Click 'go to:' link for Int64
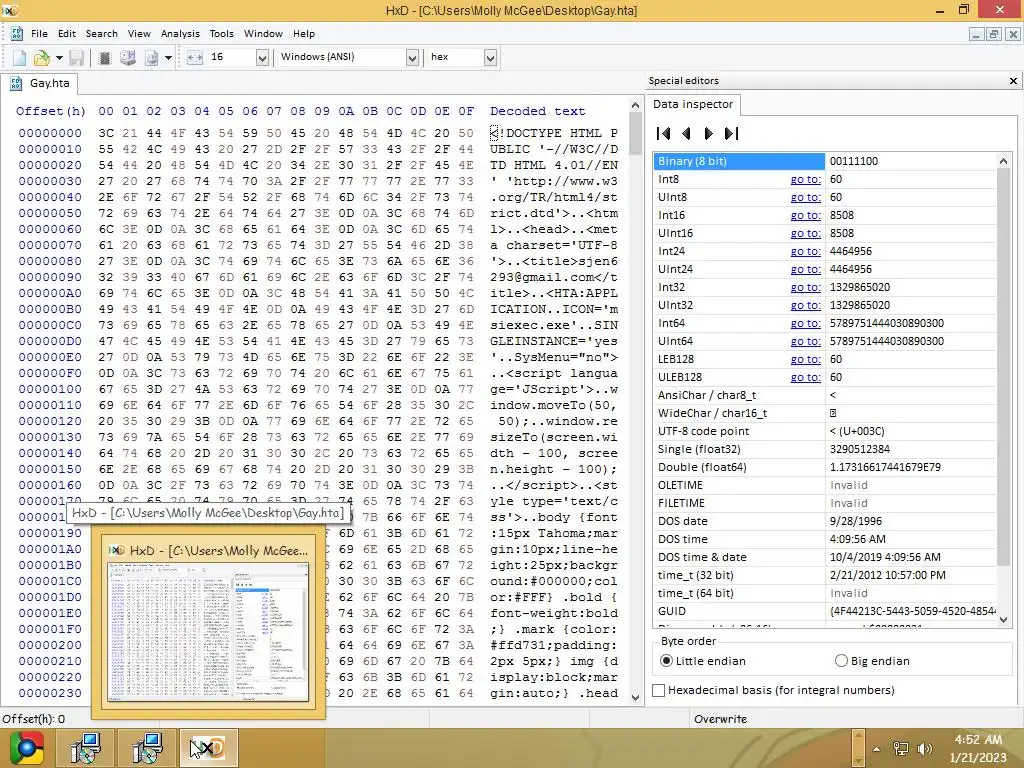The image size is (1024, 768). pyautogui.click(x=805, y=323)
